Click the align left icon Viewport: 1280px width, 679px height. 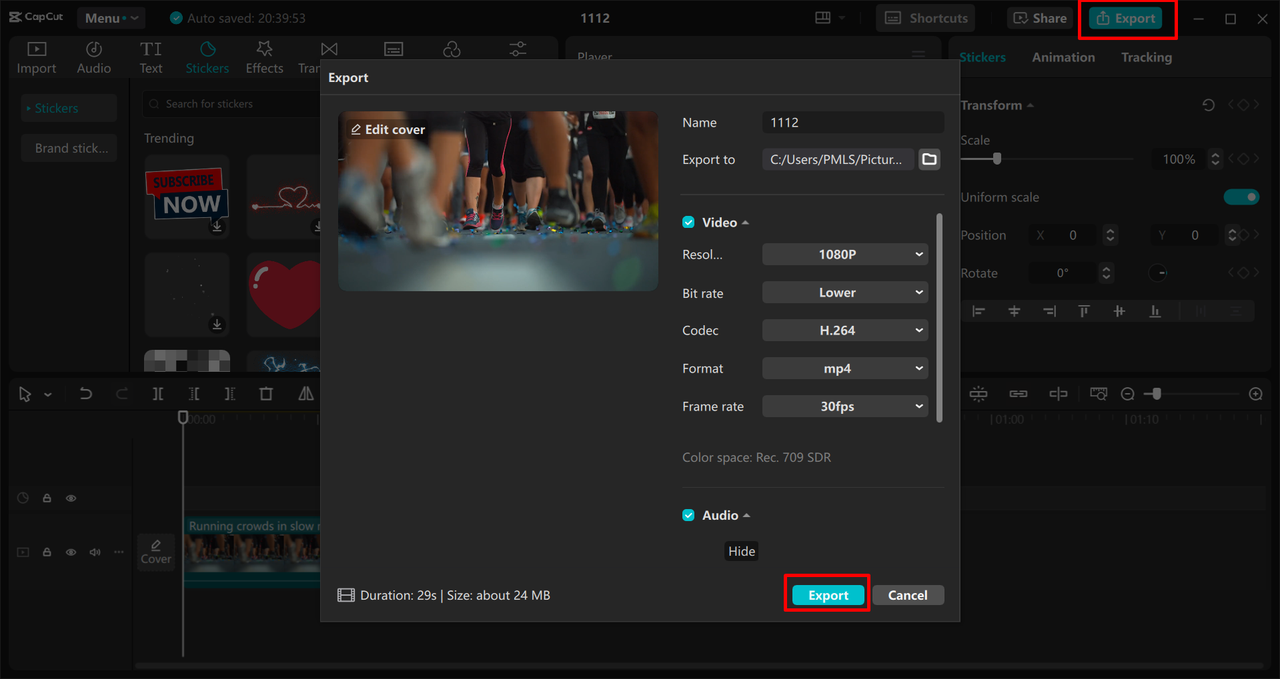tap(979, 312)
